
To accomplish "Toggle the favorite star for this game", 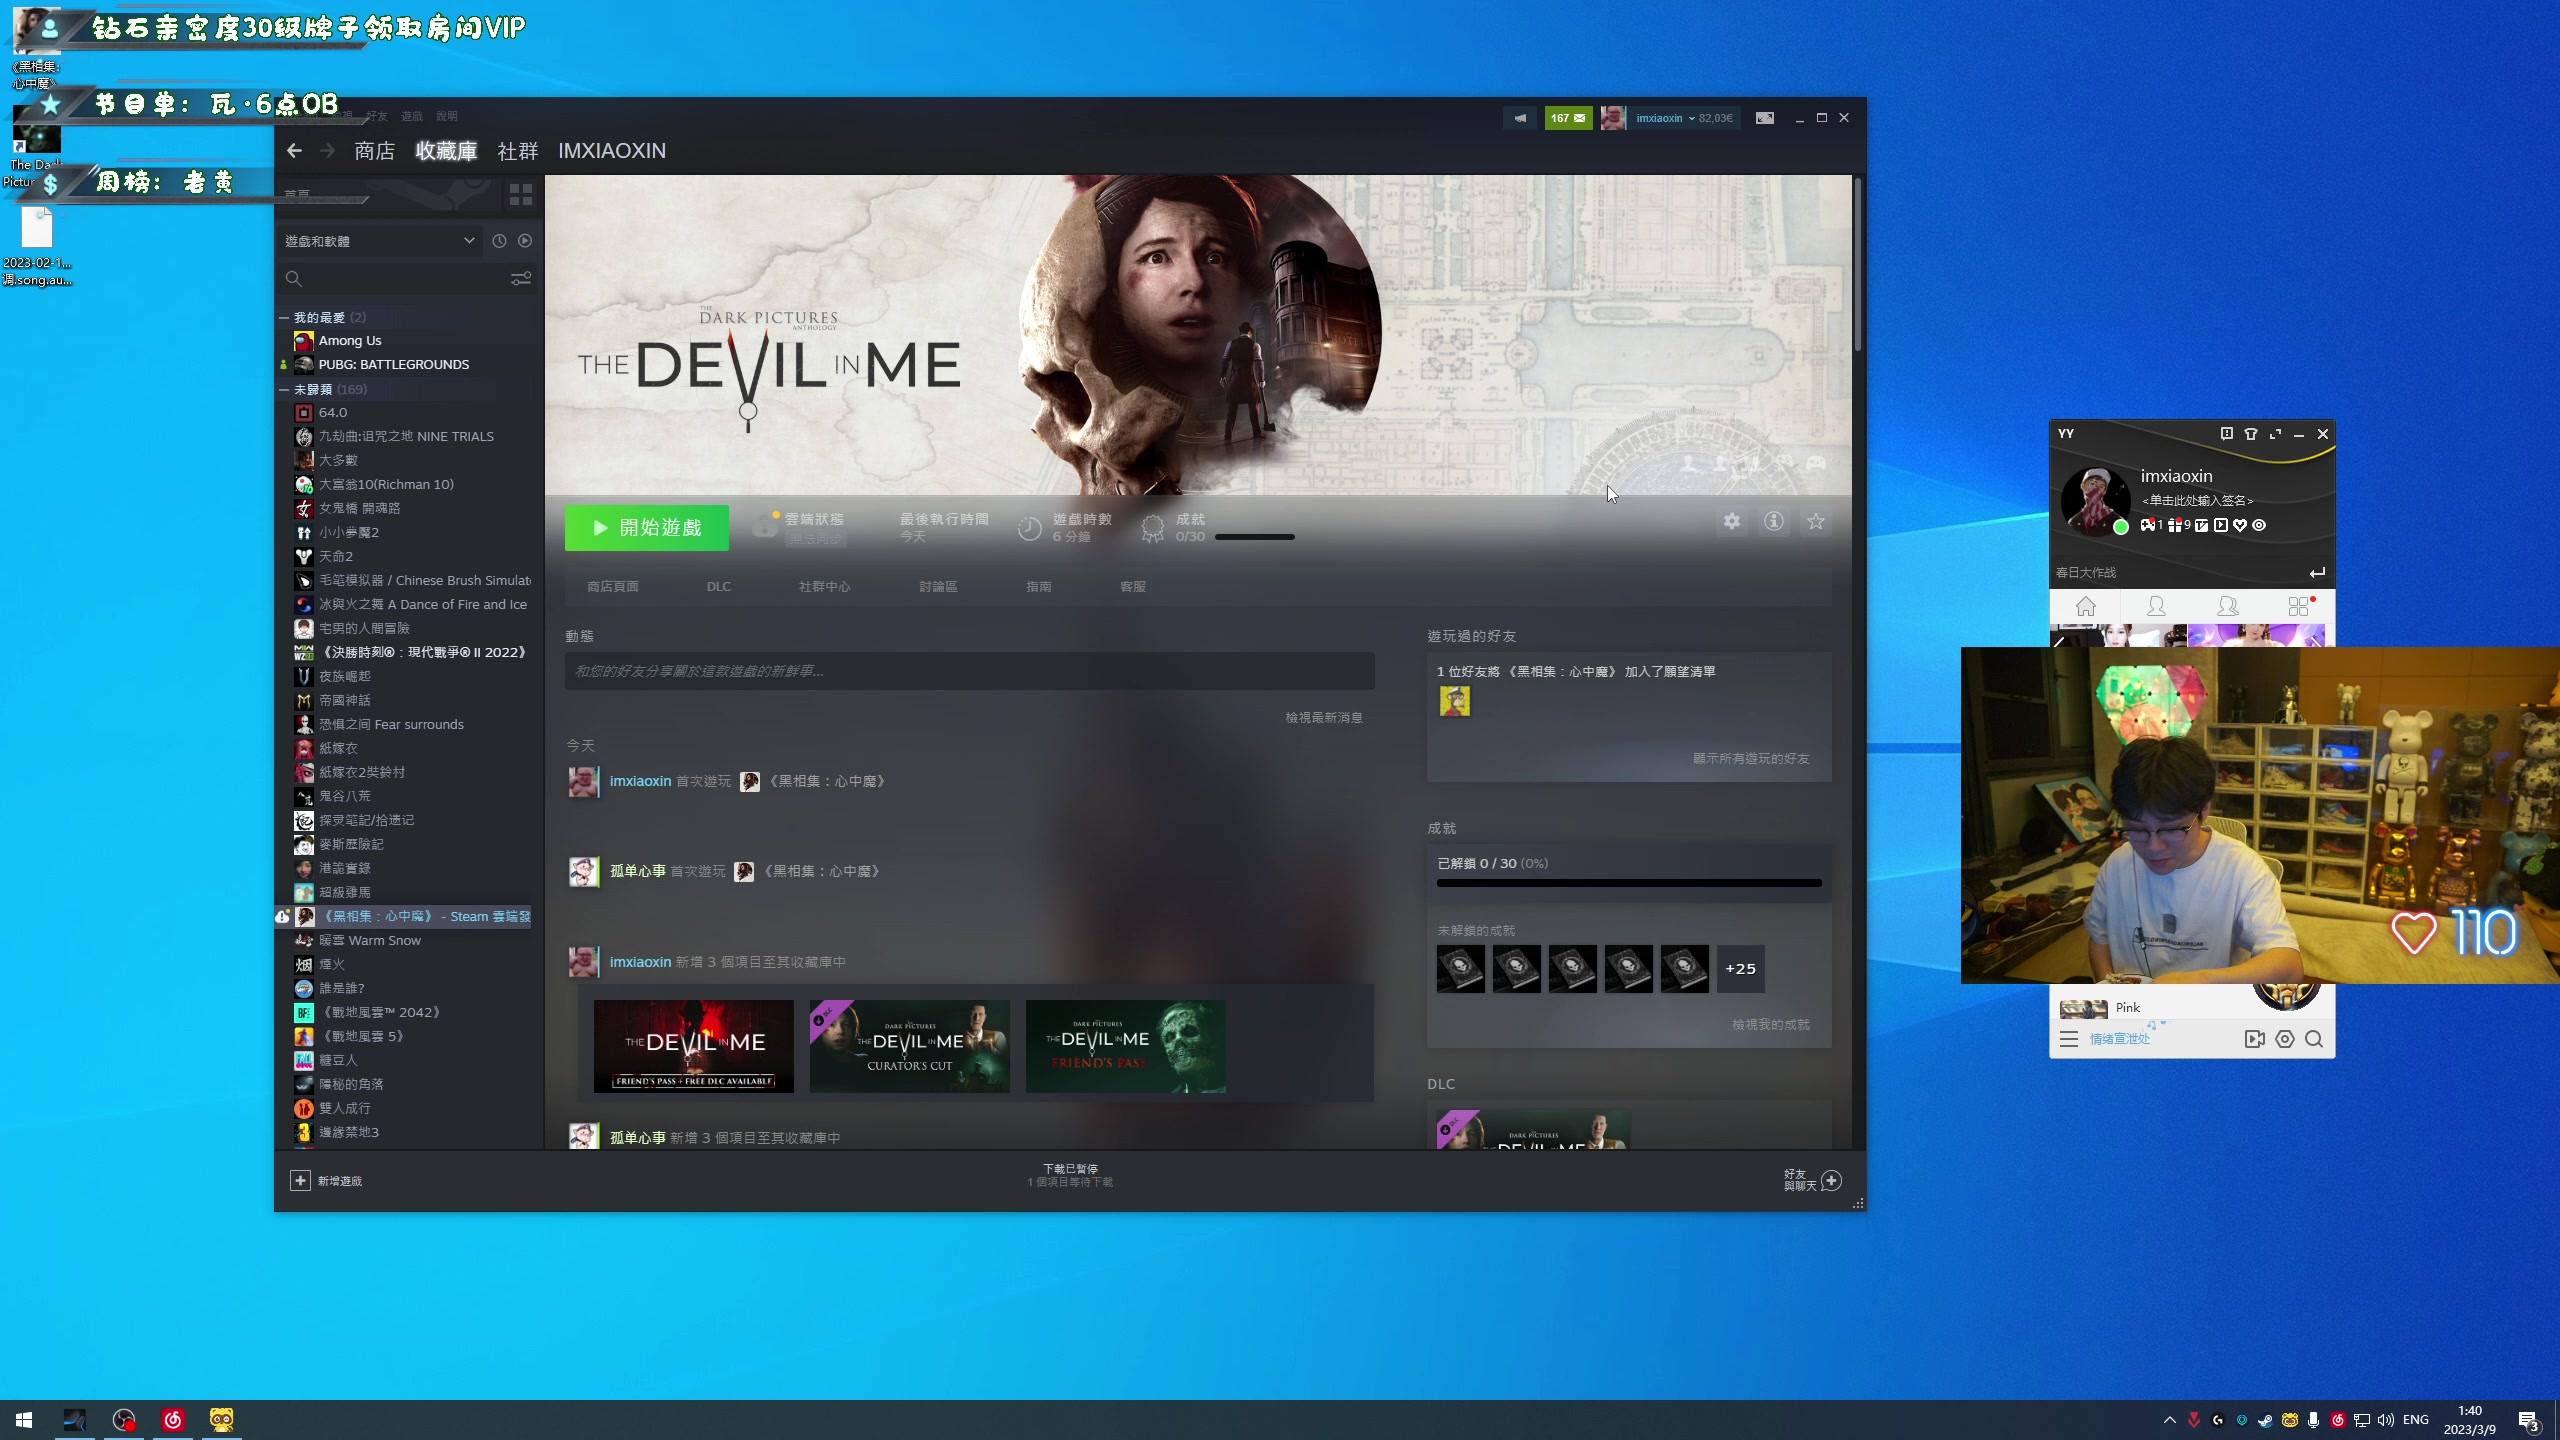I will (x=1816, y=521).
